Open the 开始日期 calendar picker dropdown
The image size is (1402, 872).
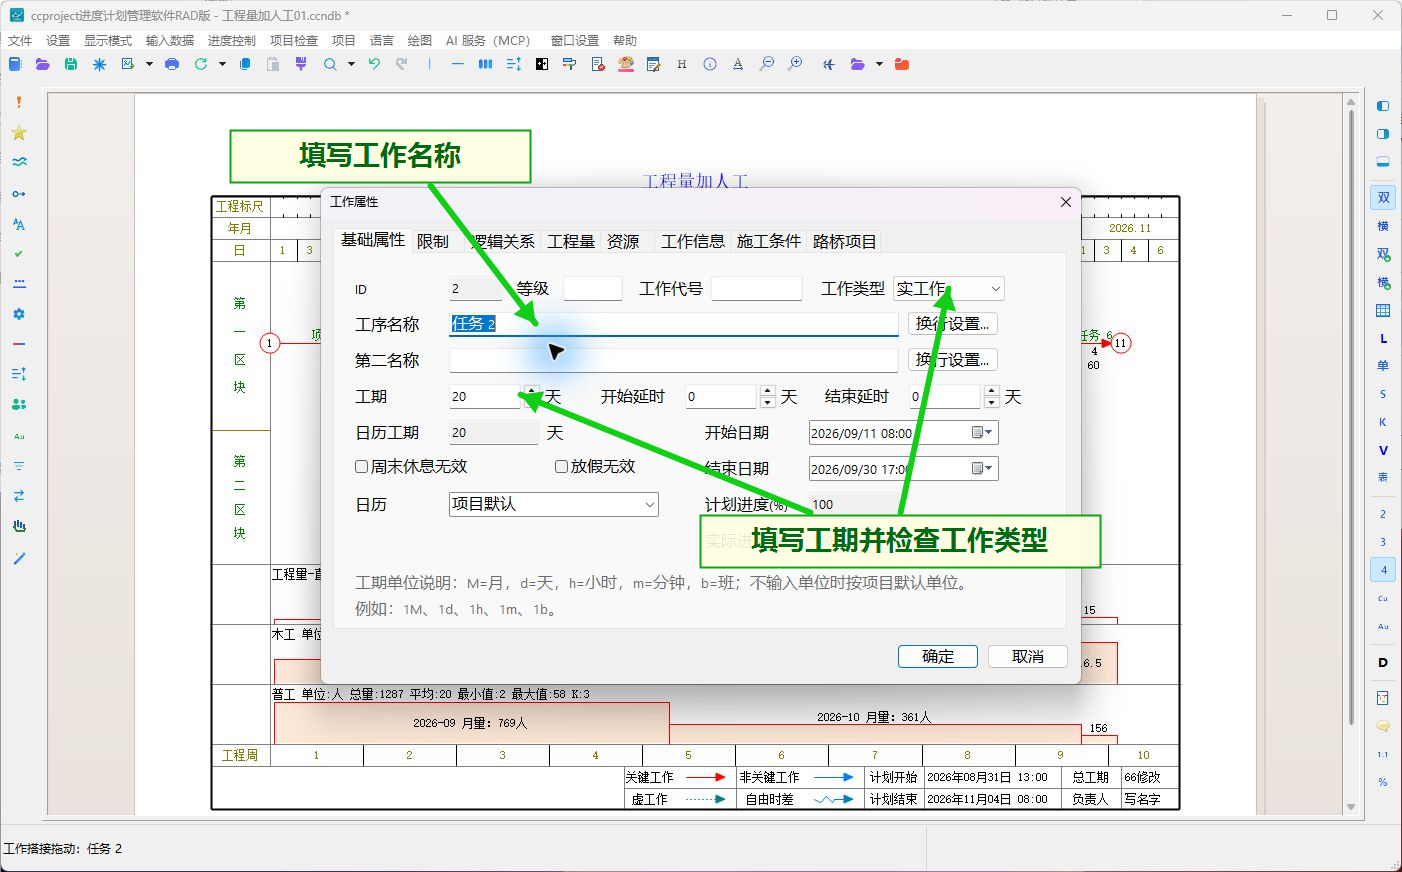[982, 433]
